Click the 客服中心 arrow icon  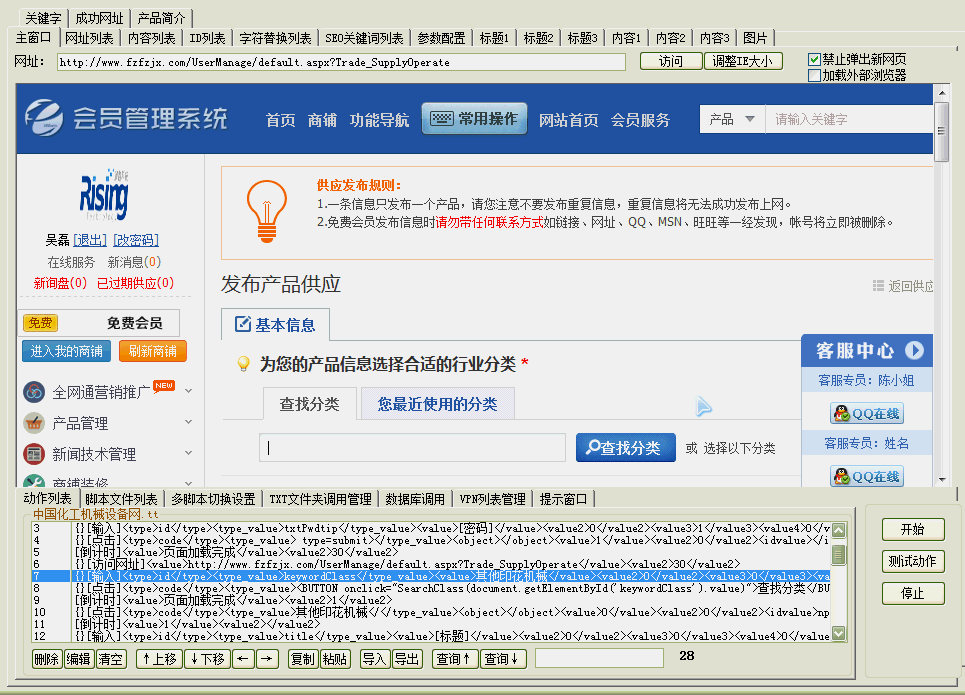point(915,350)
